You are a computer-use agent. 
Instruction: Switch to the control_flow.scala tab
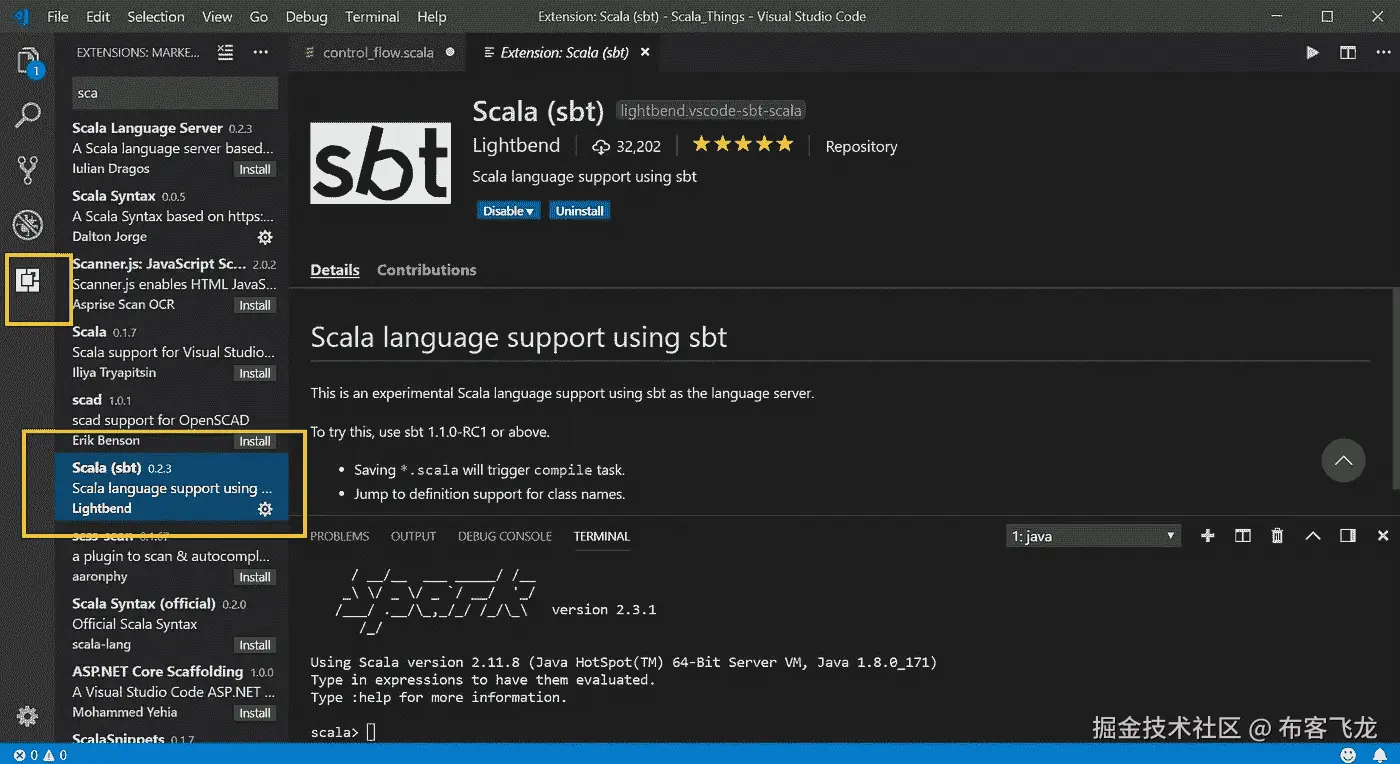click(x=377, y=53)
